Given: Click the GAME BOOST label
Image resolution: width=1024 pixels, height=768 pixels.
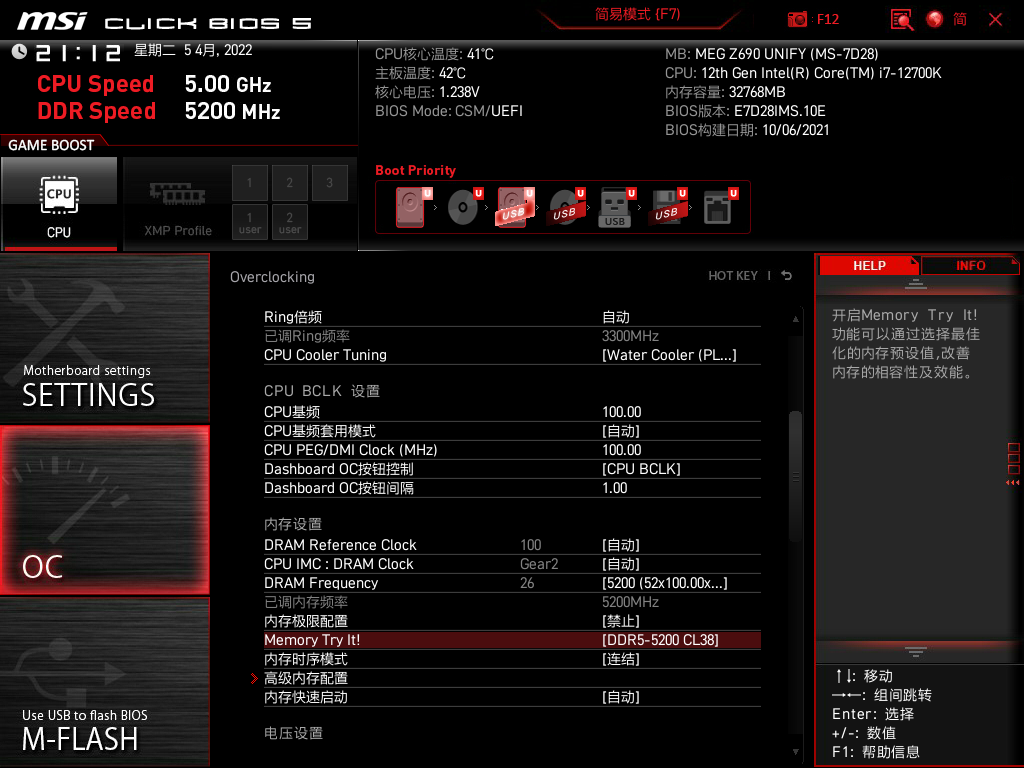Looking at the screenshot, I should [51, 145].
